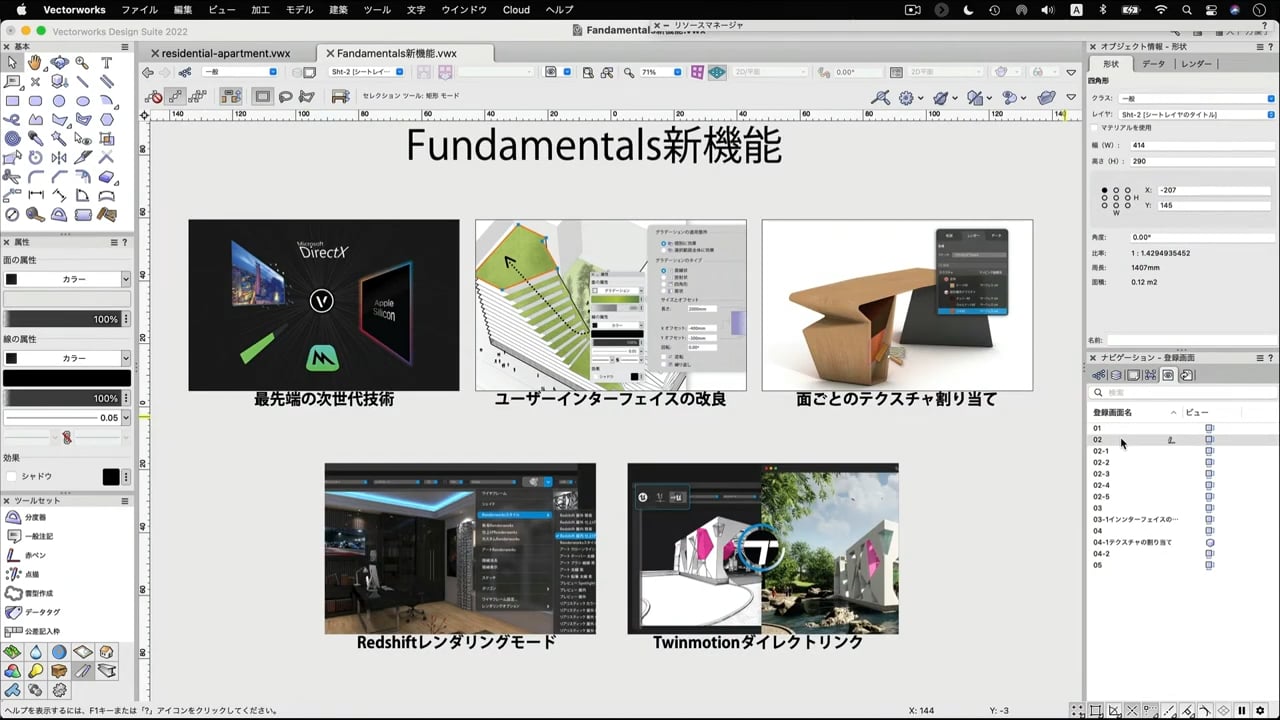The image size is (1280, 720).
Task: Switch to the データ tab
Action: (x=1153, y=64)
